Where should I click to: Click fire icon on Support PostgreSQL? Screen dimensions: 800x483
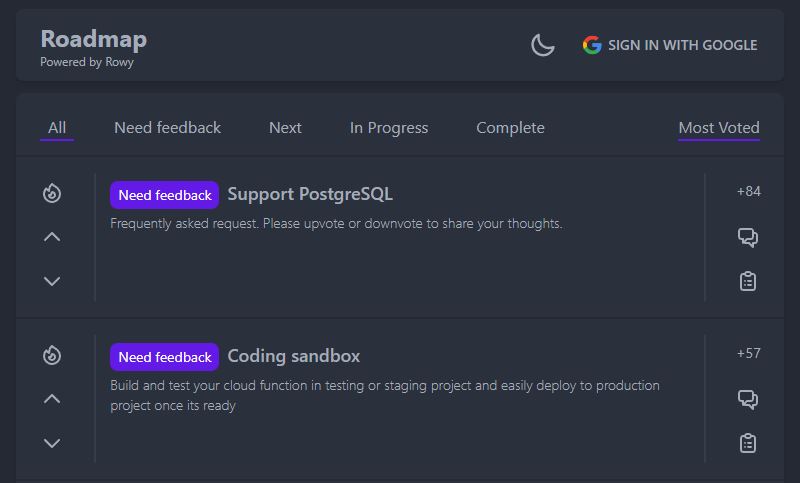(x=52, y=193)
